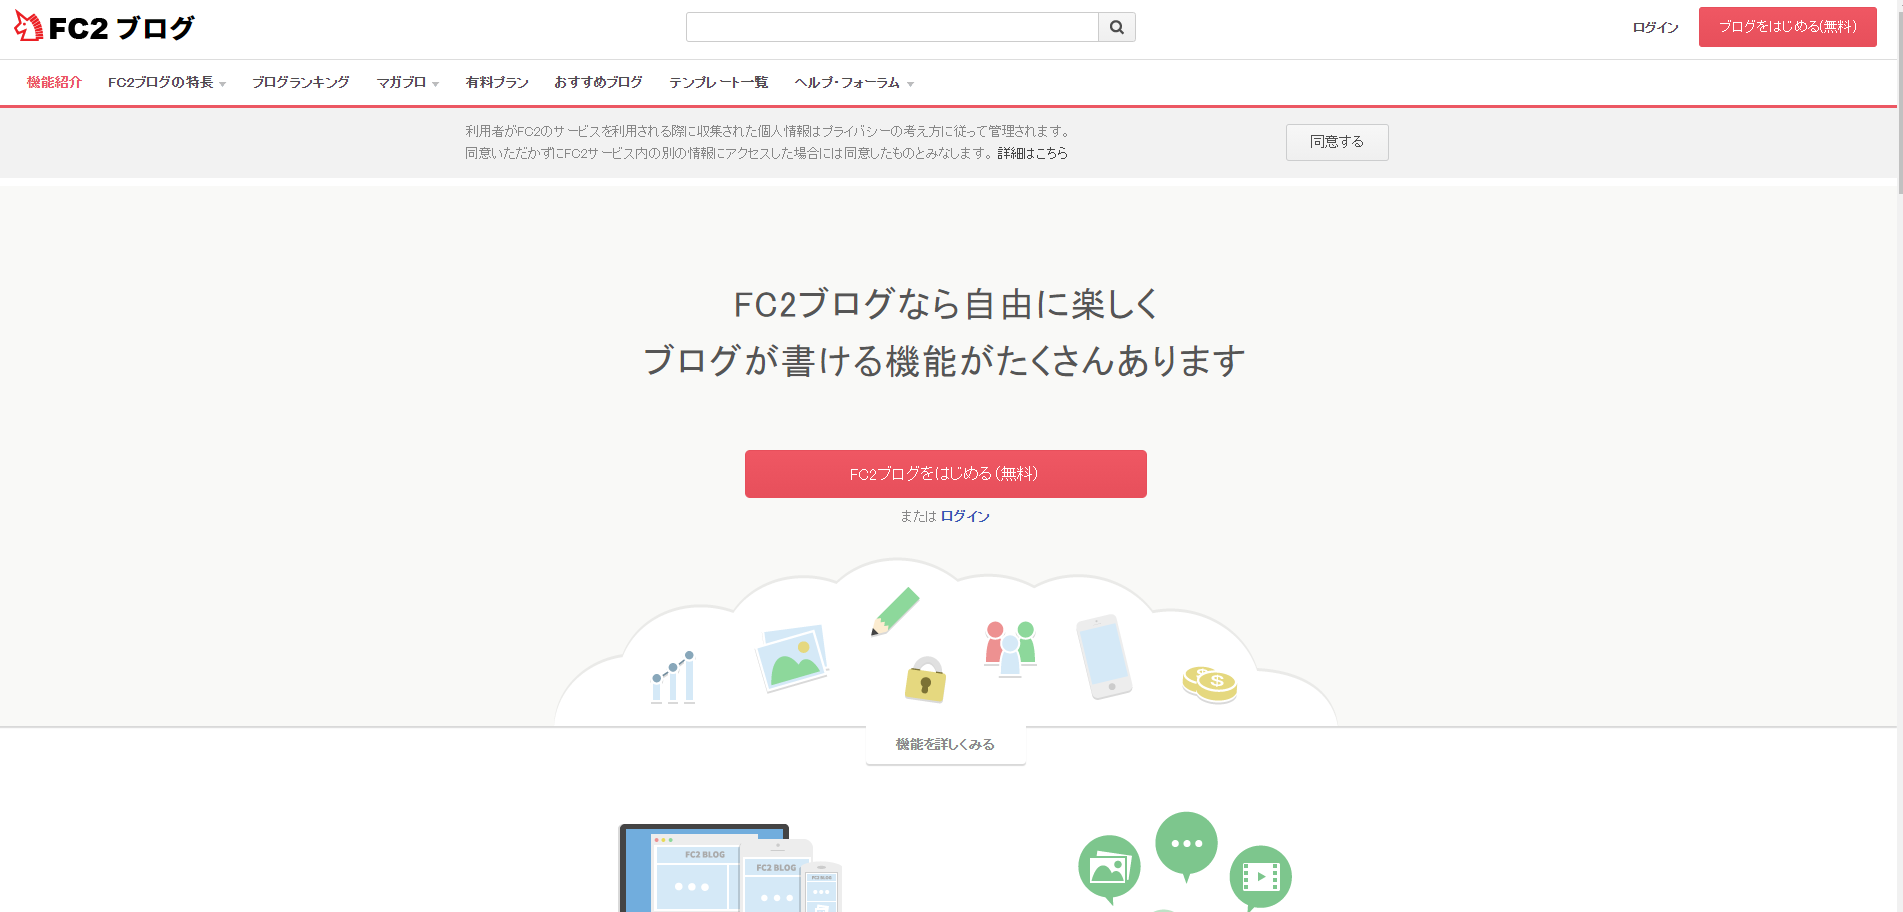Click the ログイン link in header
Screen dimensions: 1903x912
click(x=1655, y=28)
